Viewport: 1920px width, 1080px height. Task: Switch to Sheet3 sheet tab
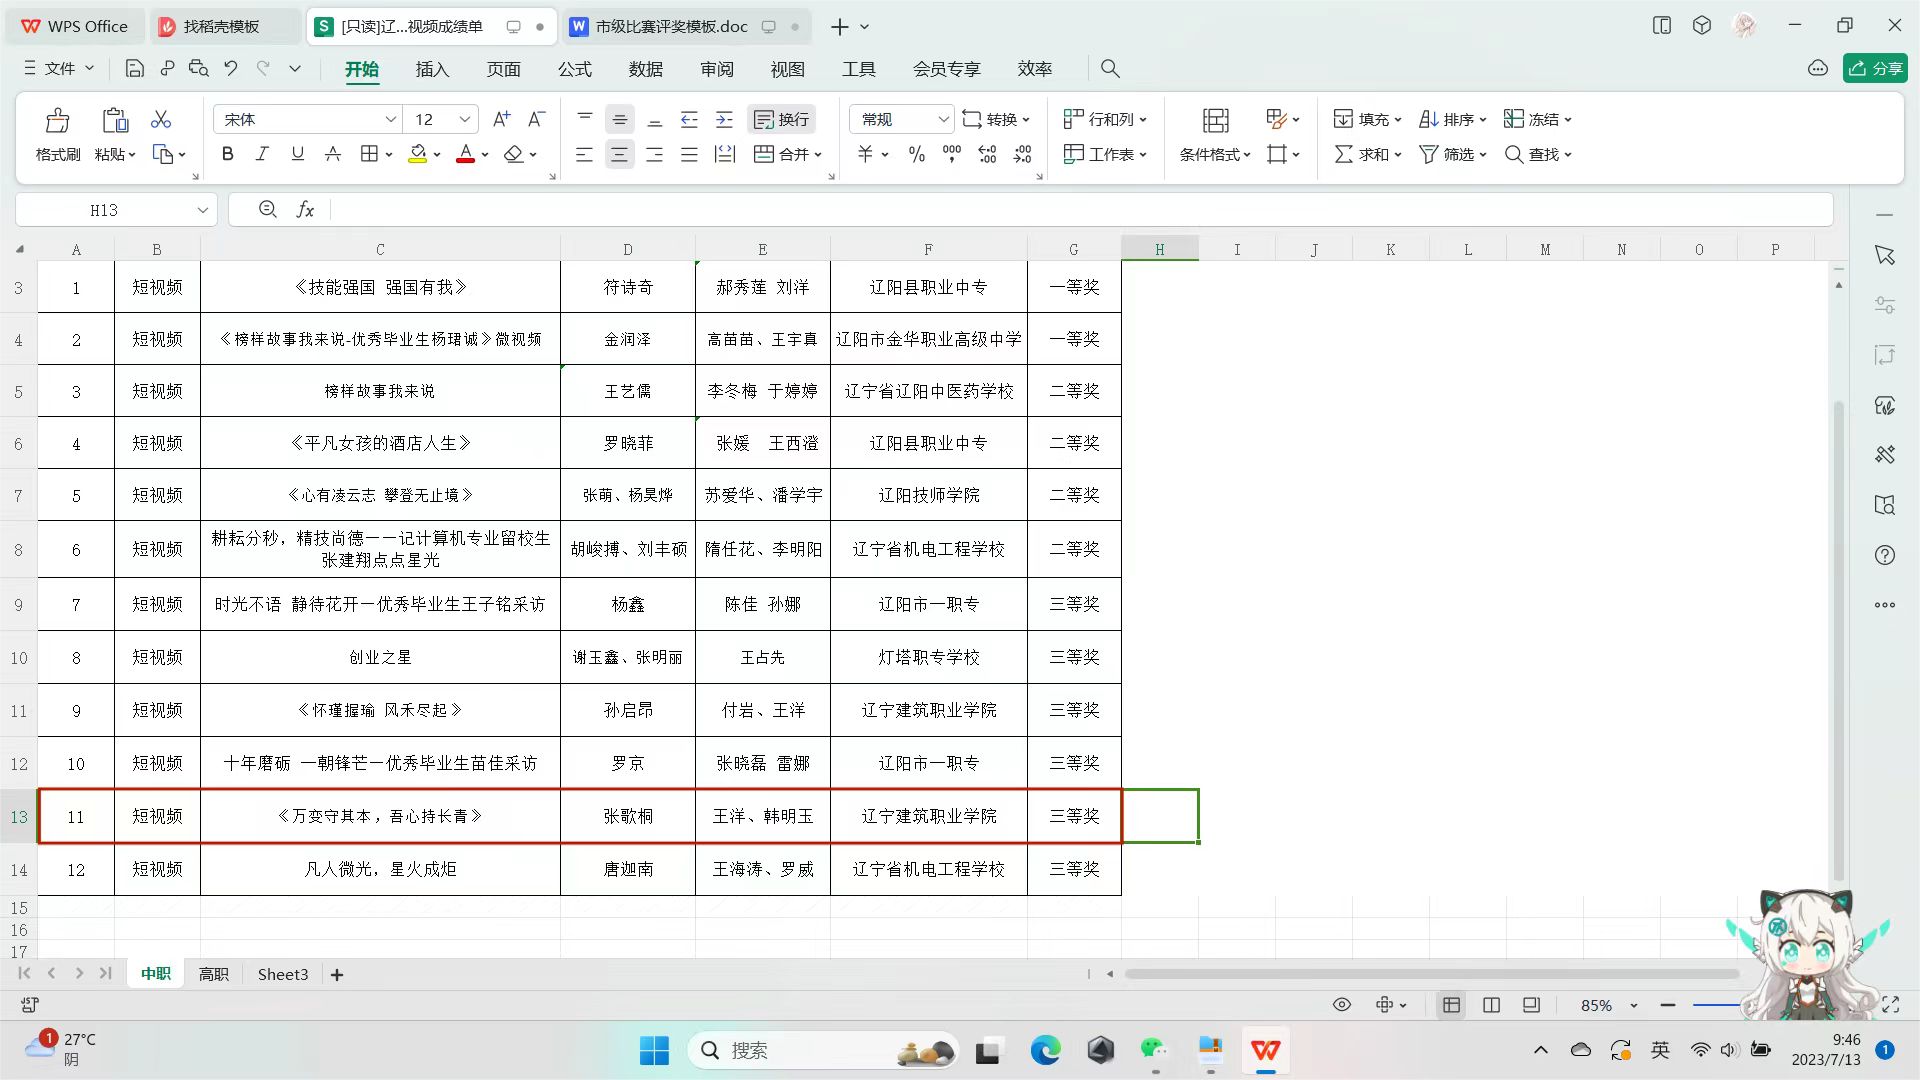(283, 974)
